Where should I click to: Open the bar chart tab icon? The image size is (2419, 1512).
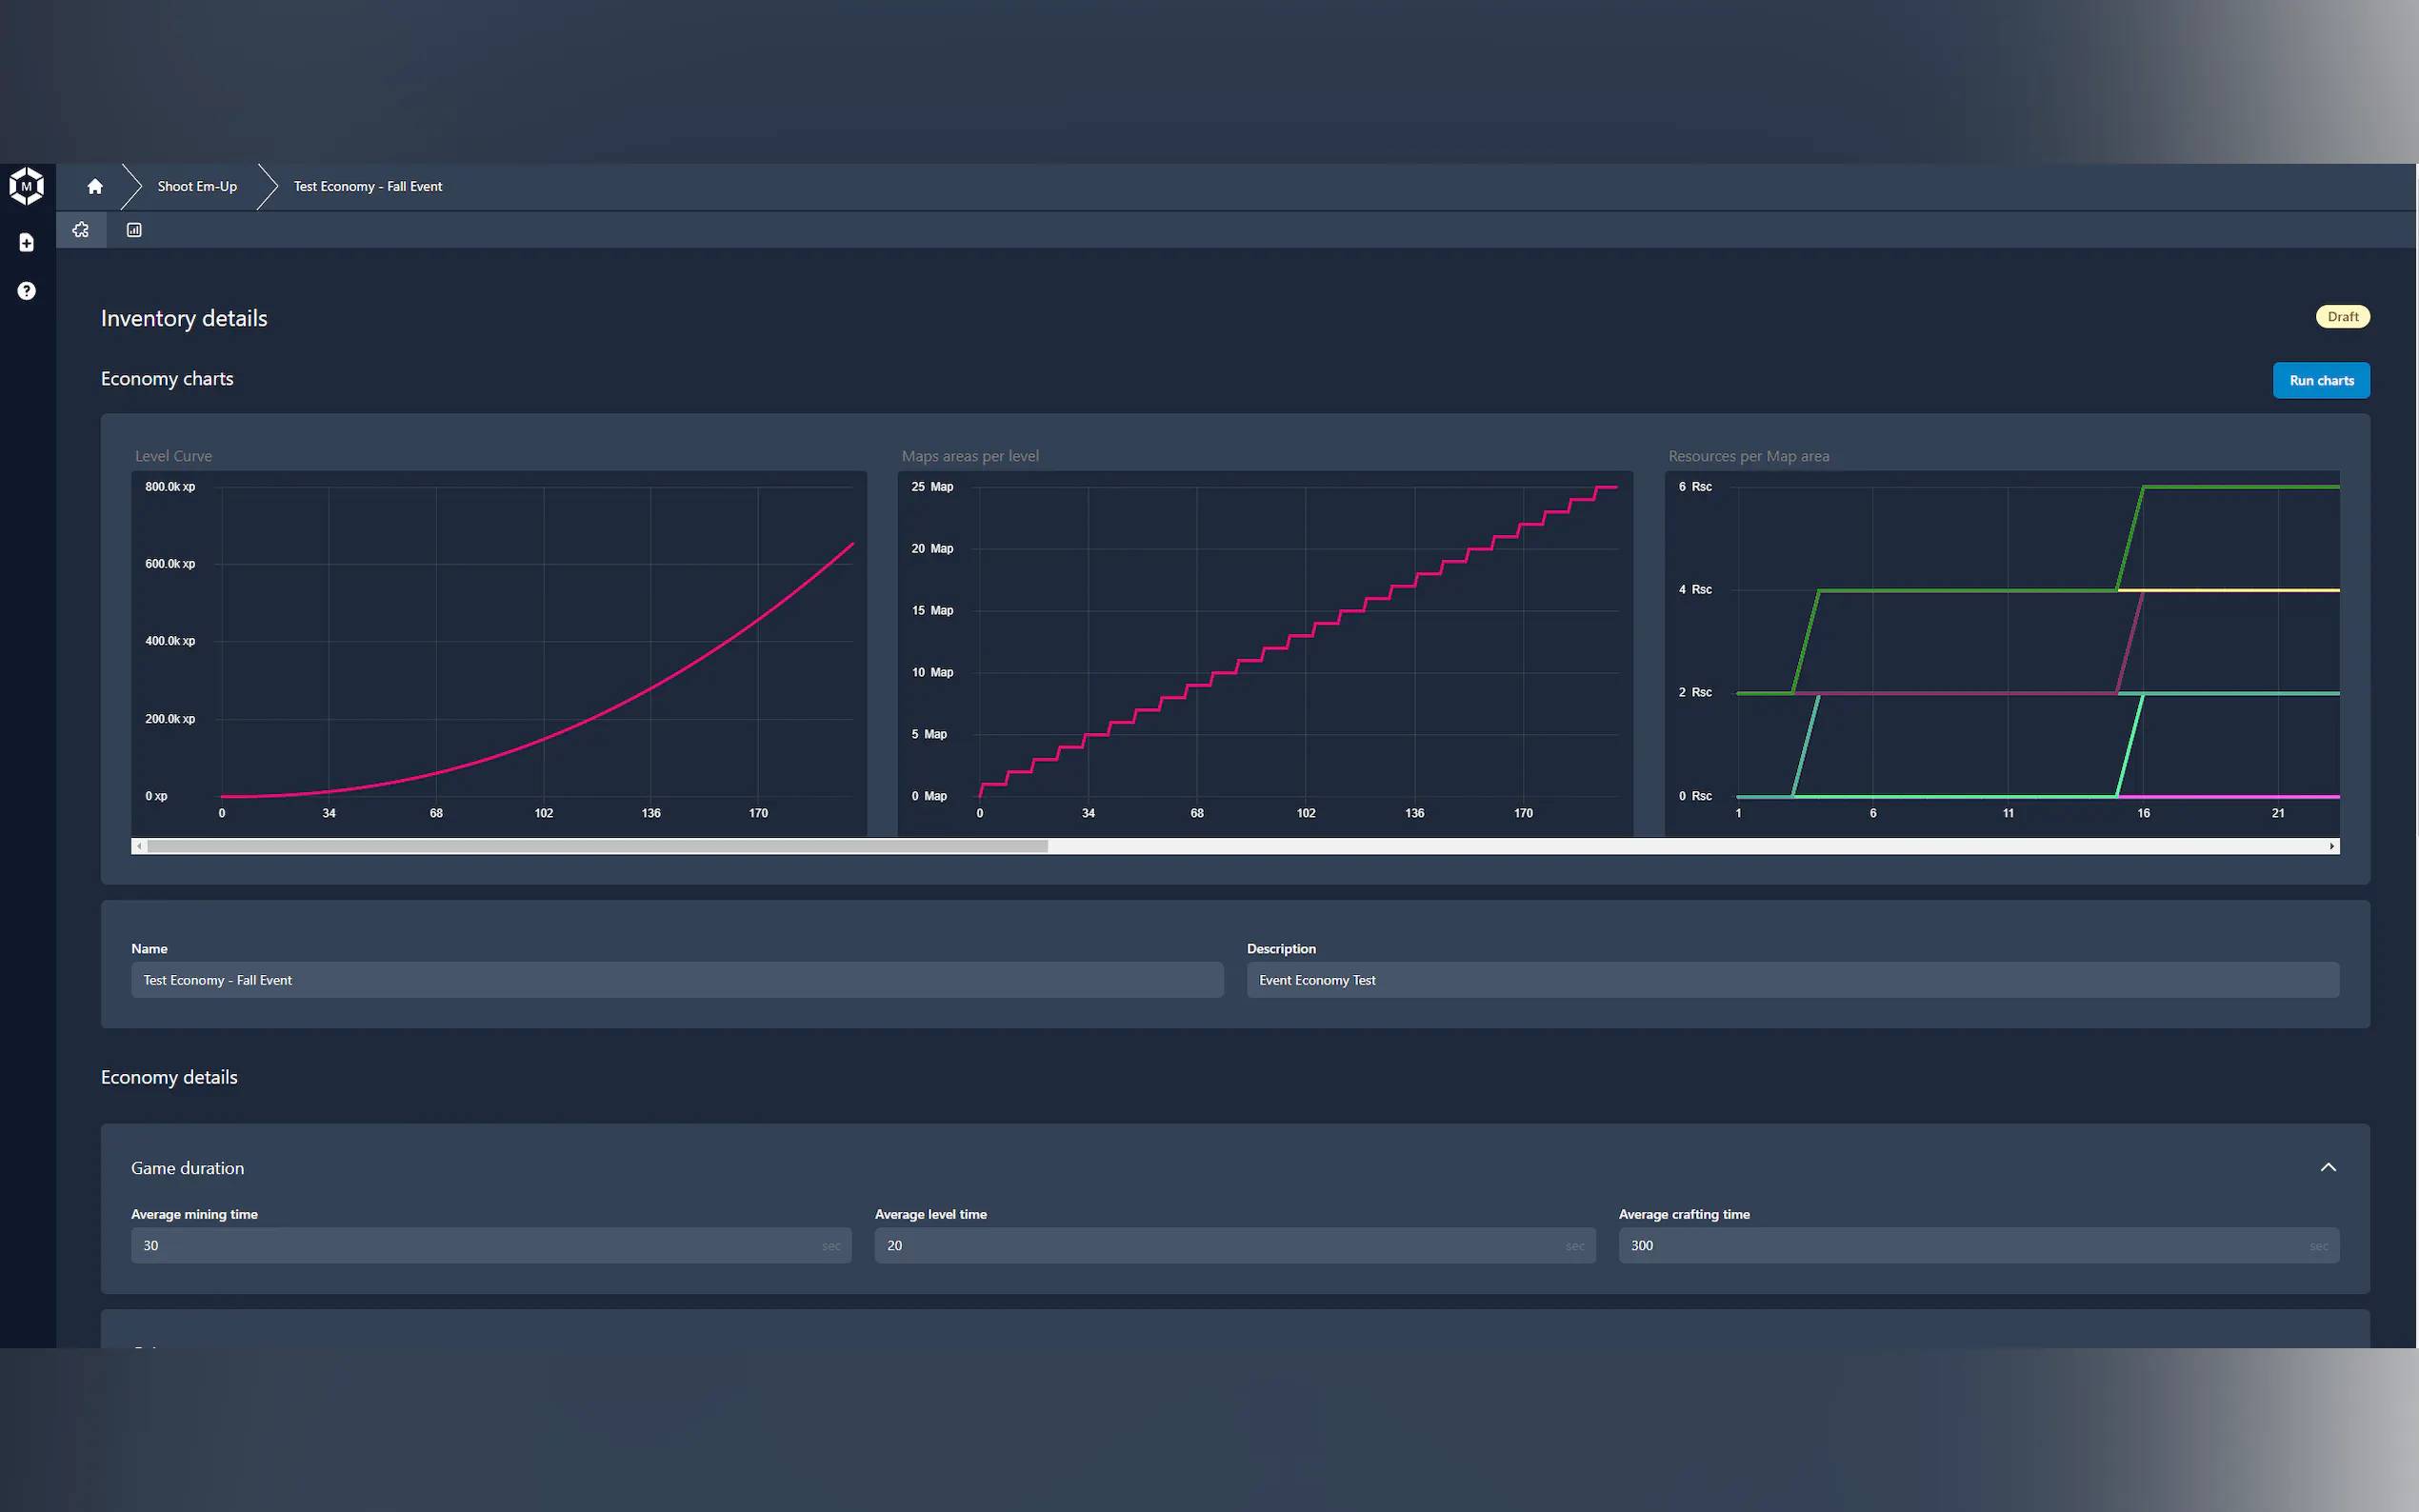click(134, 230)
